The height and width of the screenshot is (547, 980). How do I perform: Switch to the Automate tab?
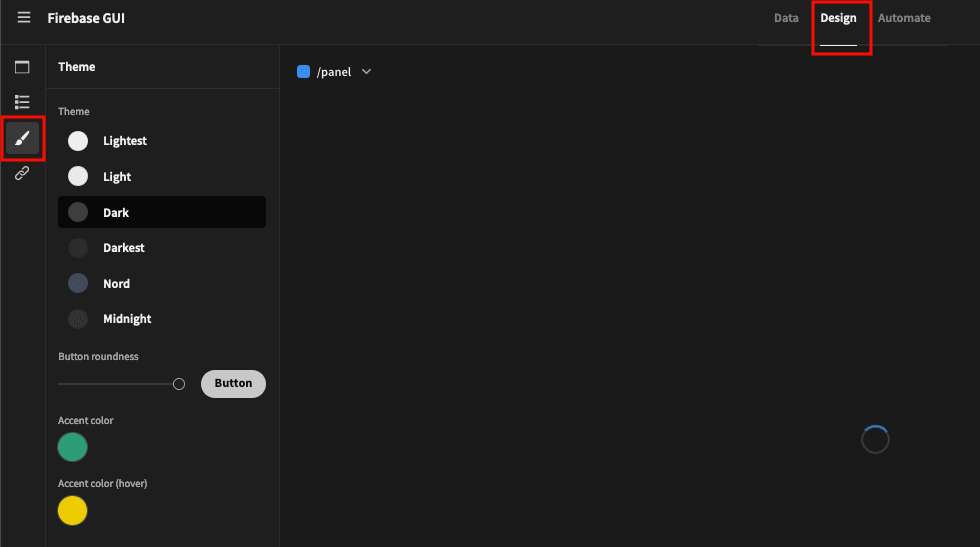tap(904, 18)
